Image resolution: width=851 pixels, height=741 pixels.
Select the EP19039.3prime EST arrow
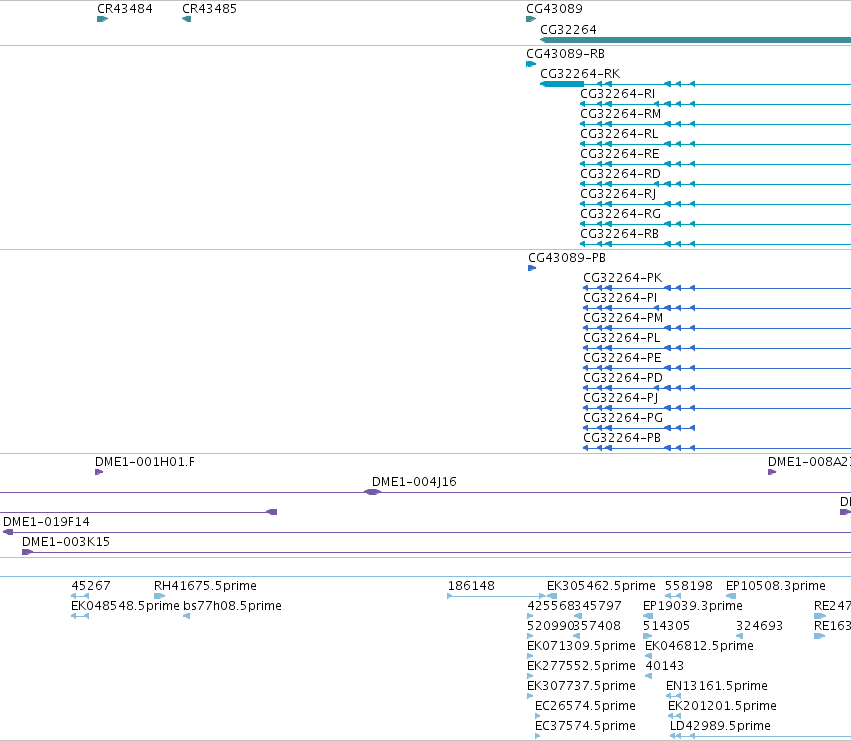(x=648, y=616)
